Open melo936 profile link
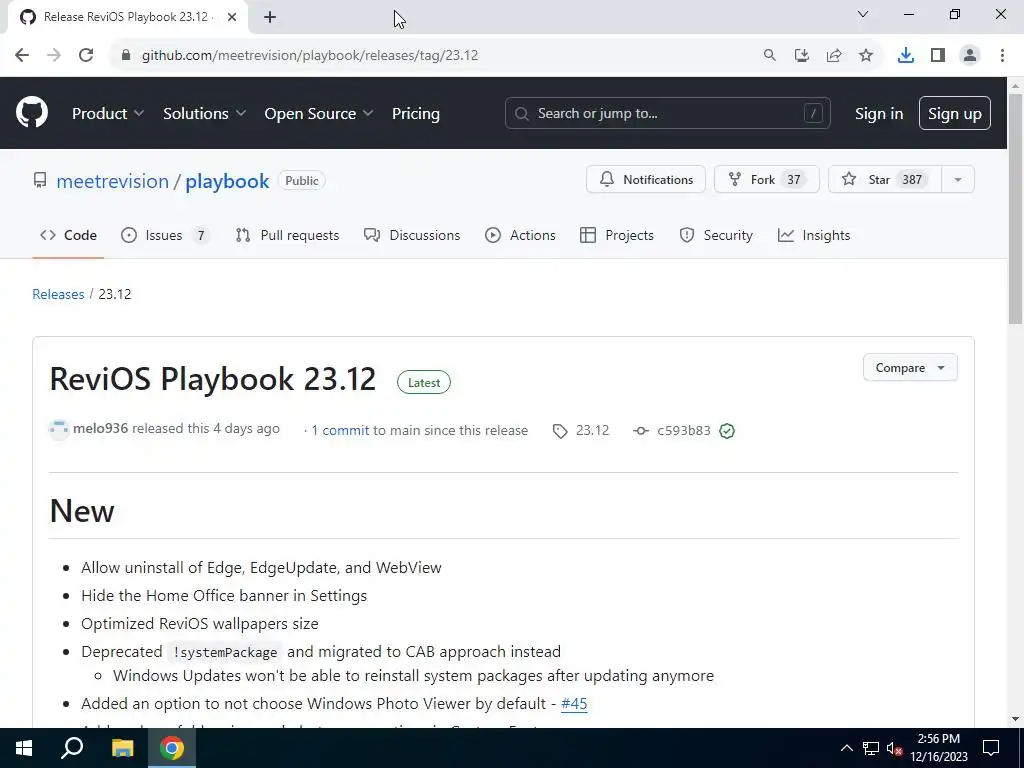The image size is (1024, 768). (101, 428)
